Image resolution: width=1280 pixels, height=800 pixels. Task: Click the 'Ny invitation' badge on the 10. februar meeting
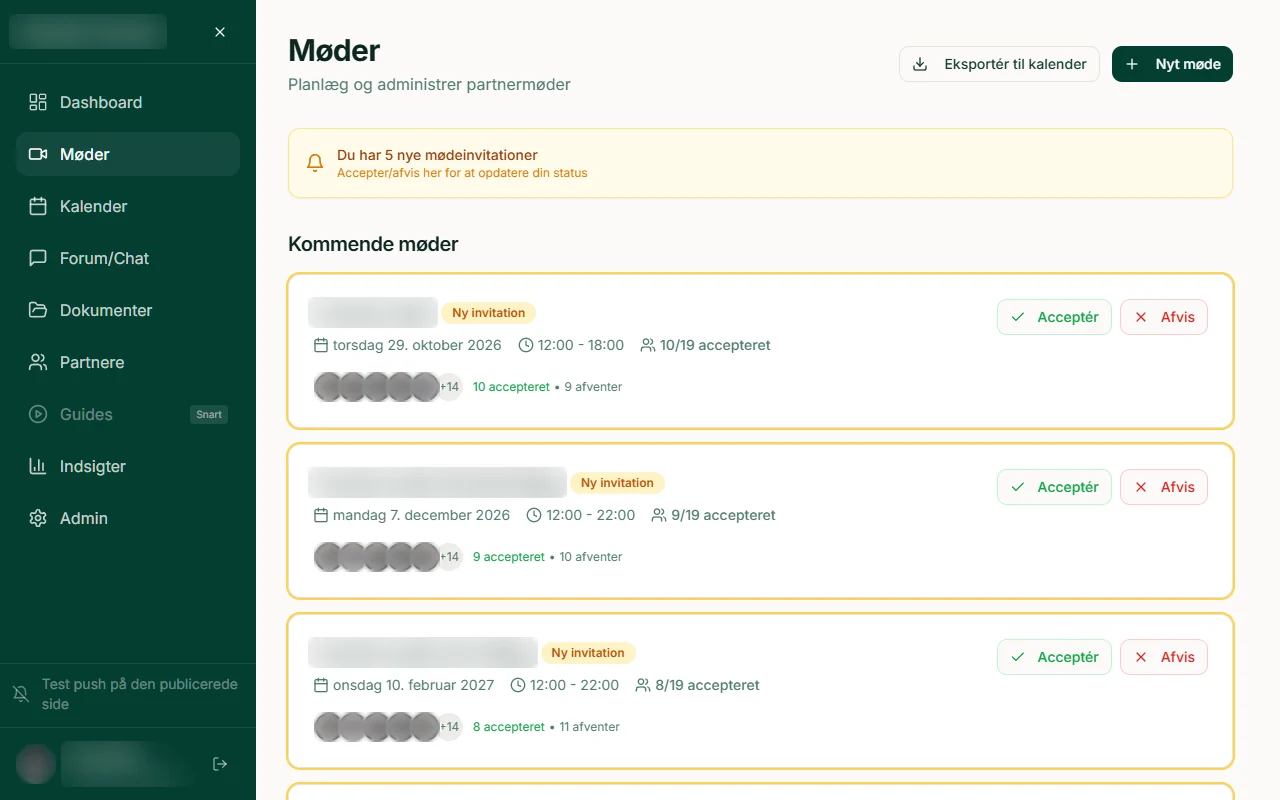point(588,653)
